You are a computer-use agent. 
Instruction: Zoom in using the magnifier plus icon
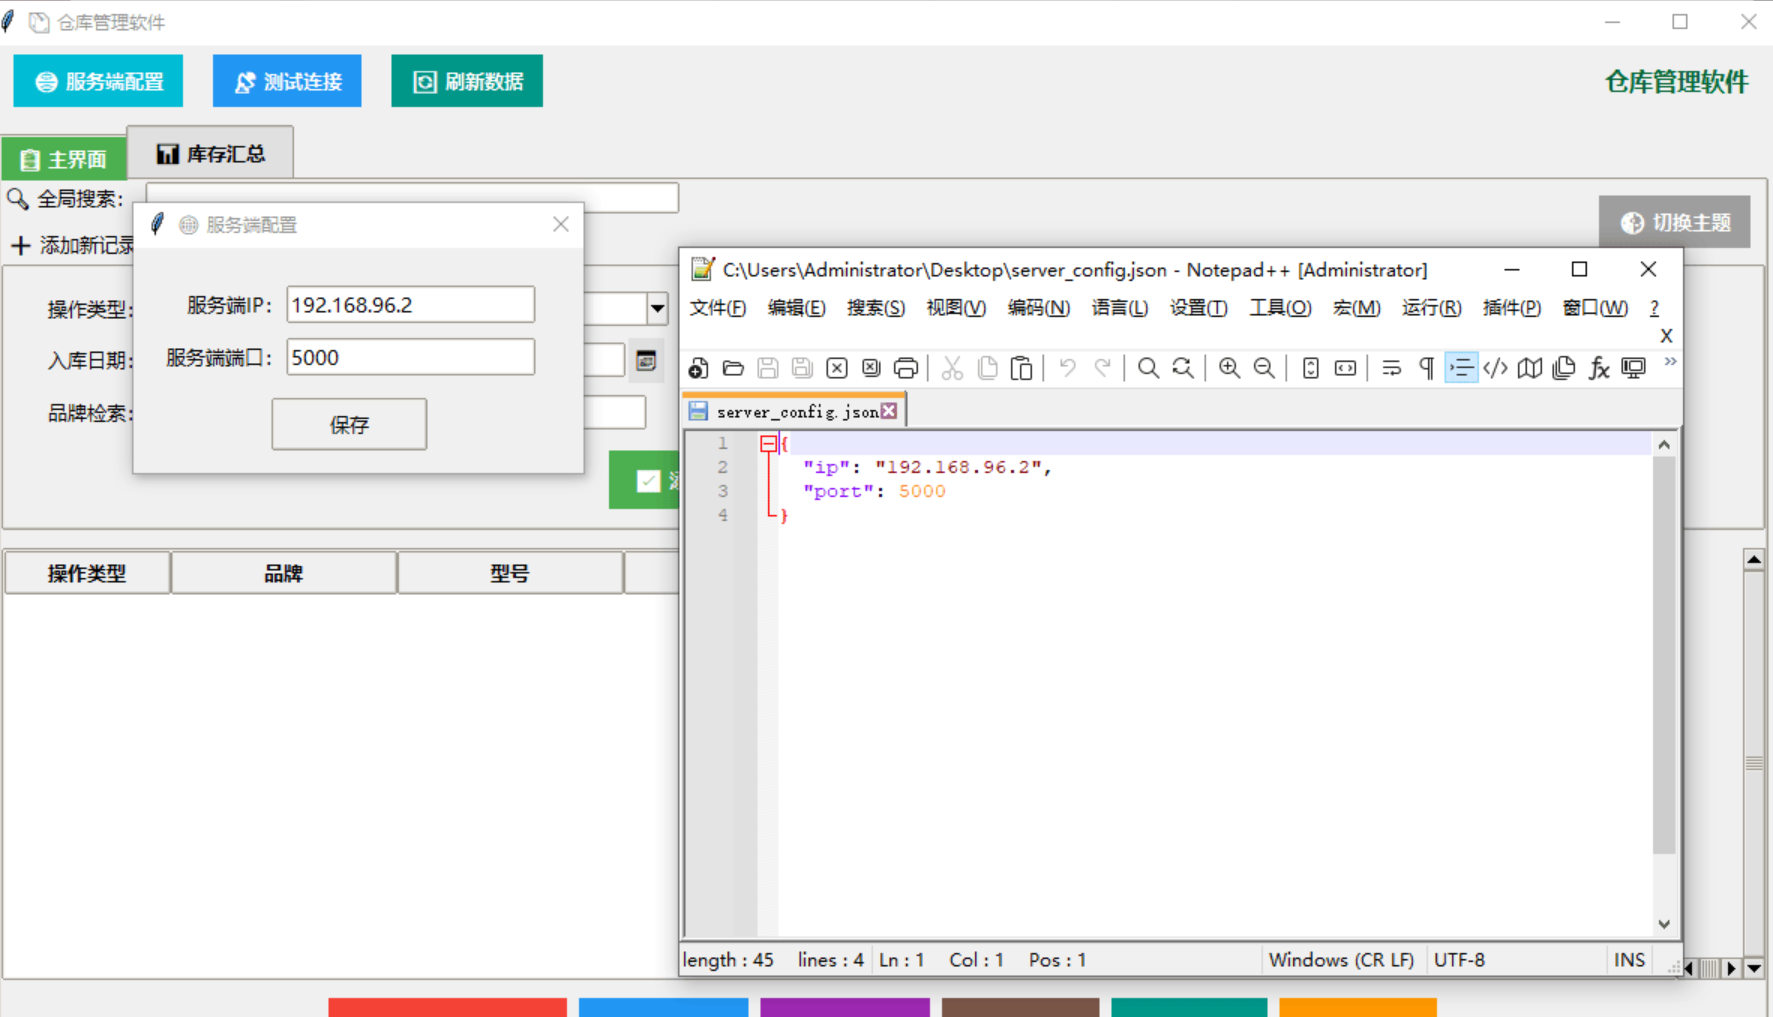pyautogui.click(x=1229, y=368)
